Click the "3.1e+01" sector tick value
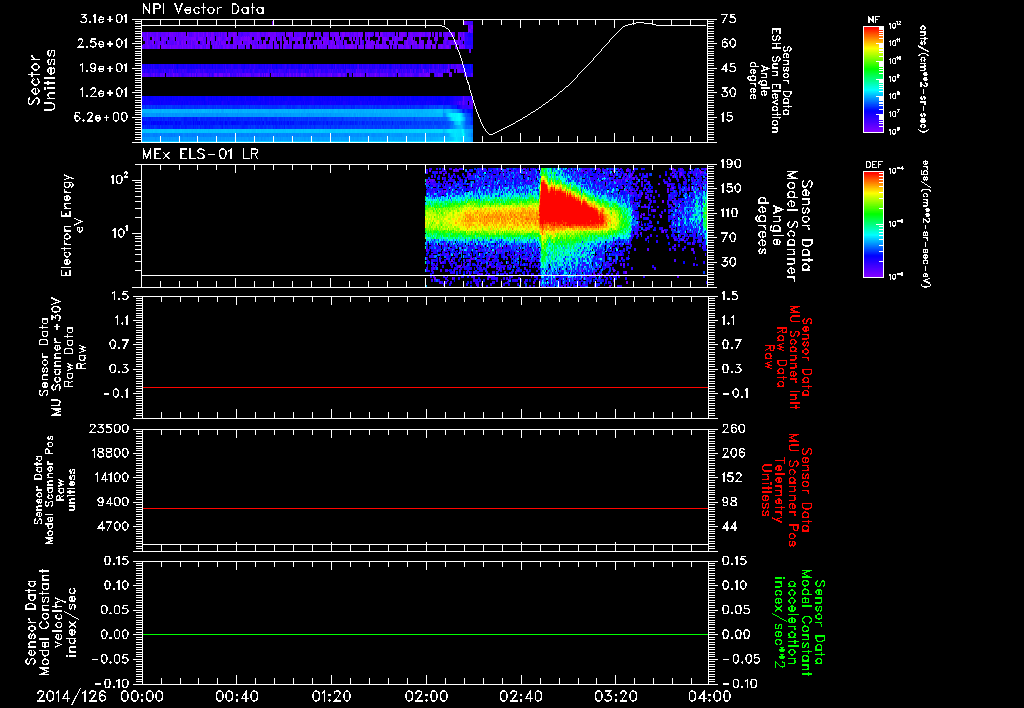Image resolution: width=1024 pixels, height=708 pixels. (106, 18)
